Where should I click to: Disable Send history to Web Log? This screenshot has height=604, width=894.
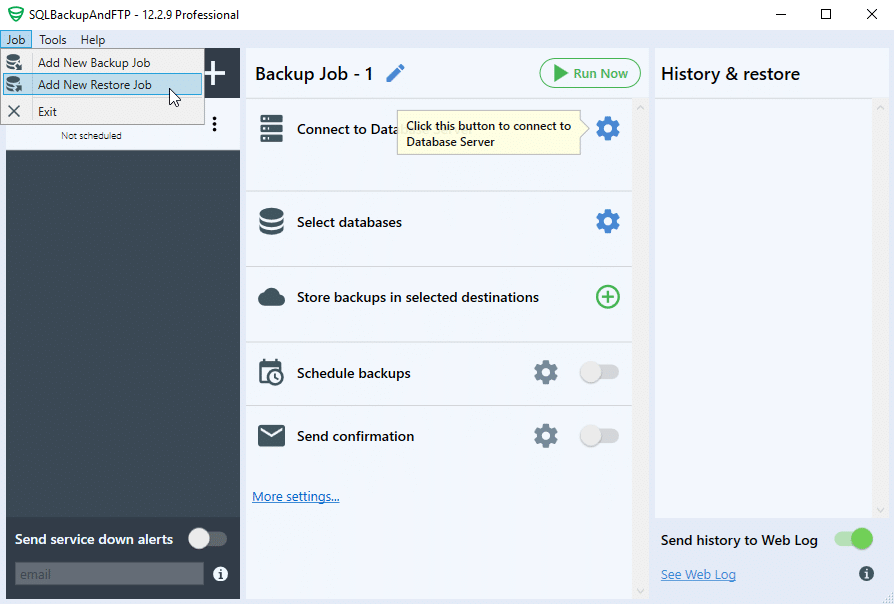tap(852, 539)
